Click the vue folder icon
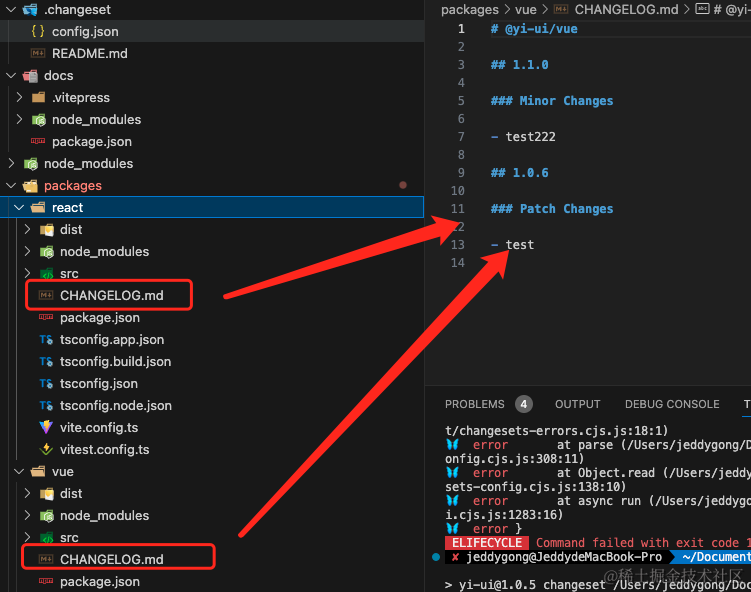Screen dimensions: 751x592 click(38, 471)
